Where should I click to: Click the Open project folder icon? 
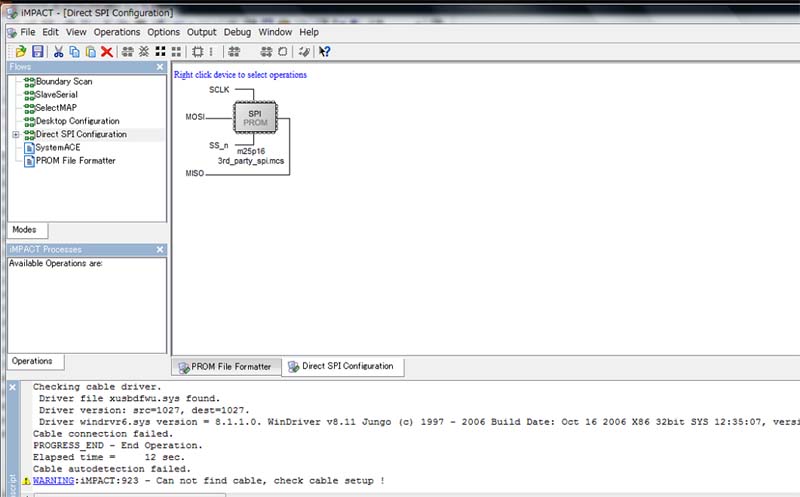pyautogui.click(x=21, y=52)
